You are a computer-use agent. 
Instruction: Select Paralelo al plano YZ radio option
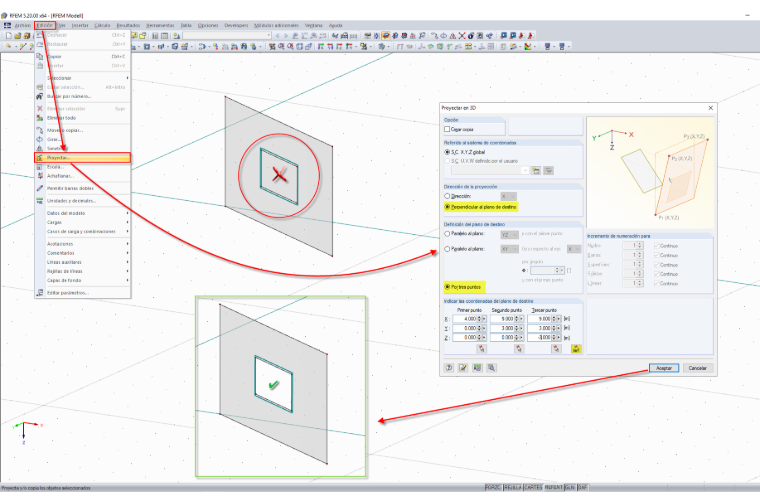[x=447, y=234]
